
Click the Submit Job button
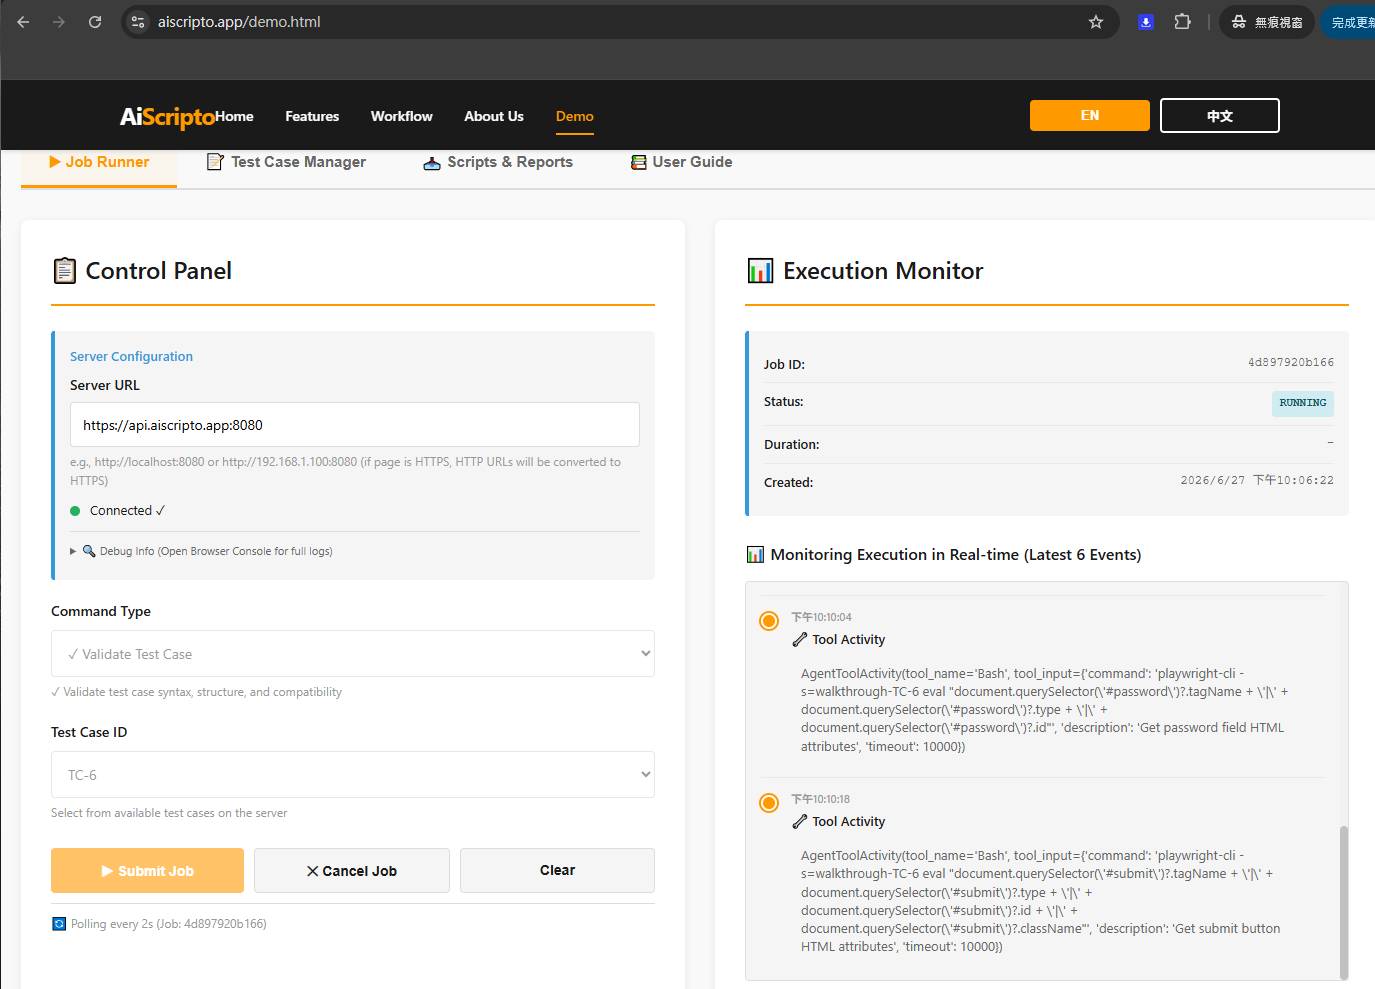pos(147,871)
